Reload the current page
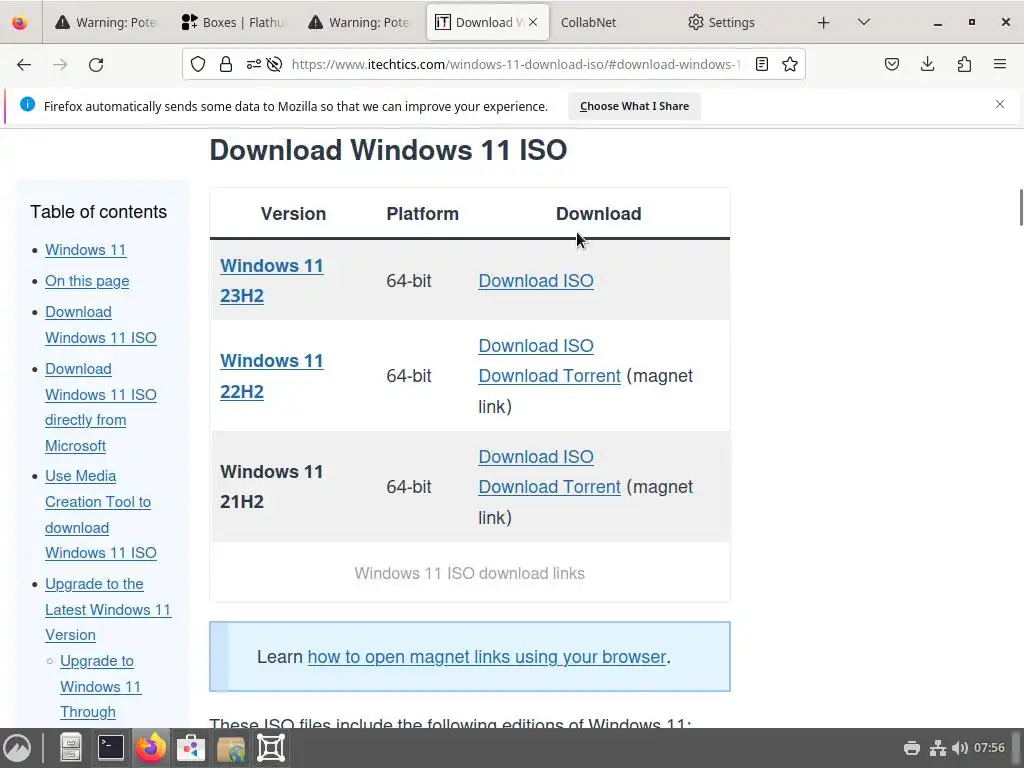 96,65
